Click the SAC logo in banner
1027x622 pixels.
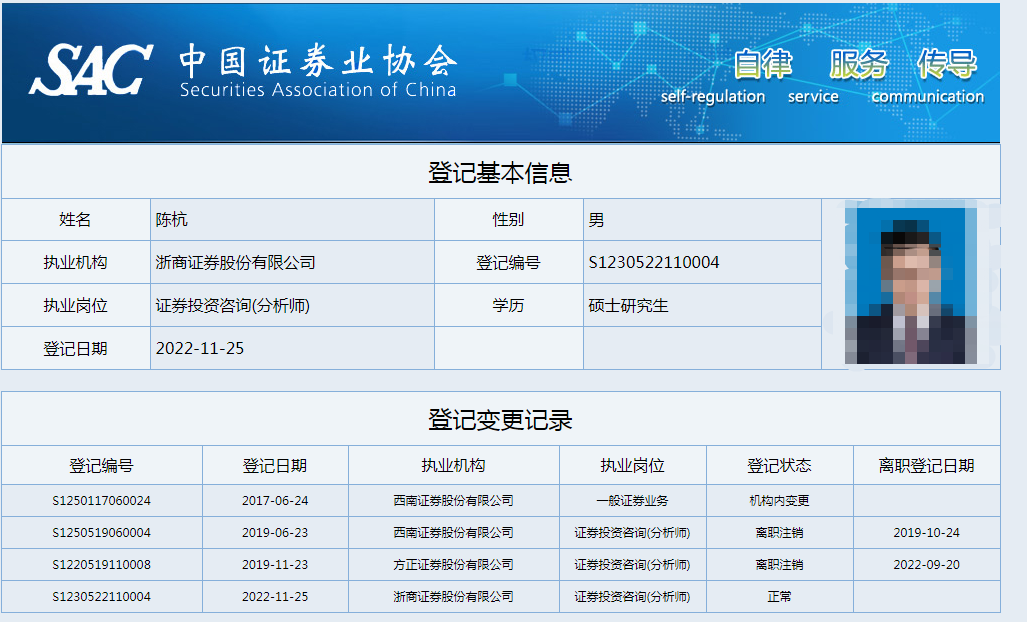click(91, 69)
